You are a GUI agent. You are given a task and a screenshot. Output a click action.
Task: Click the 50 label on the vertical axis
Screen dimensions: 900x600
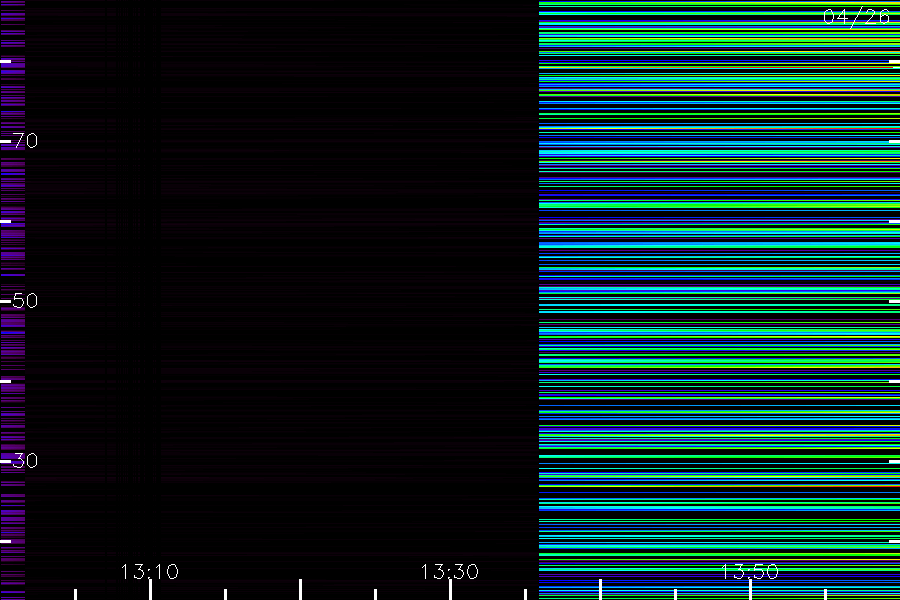25,300
